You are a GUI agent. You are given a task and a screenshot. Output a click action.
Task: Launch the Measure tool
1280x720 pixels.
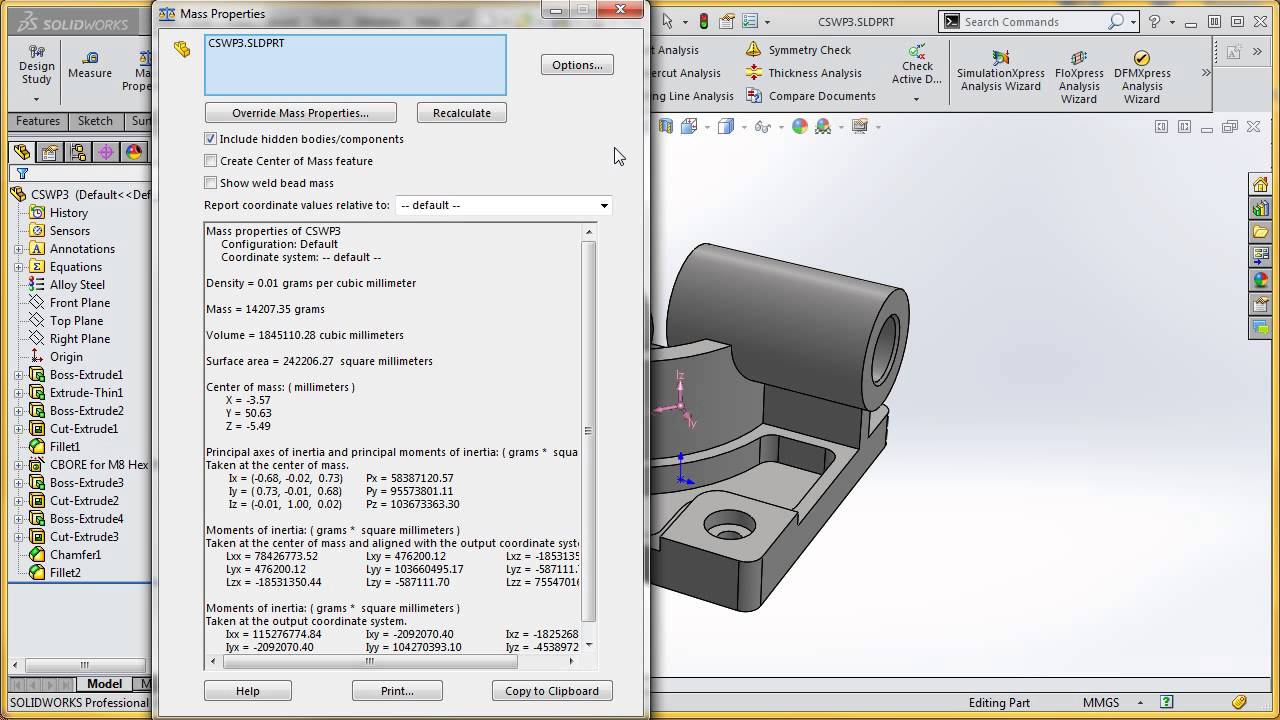[90, 65]
